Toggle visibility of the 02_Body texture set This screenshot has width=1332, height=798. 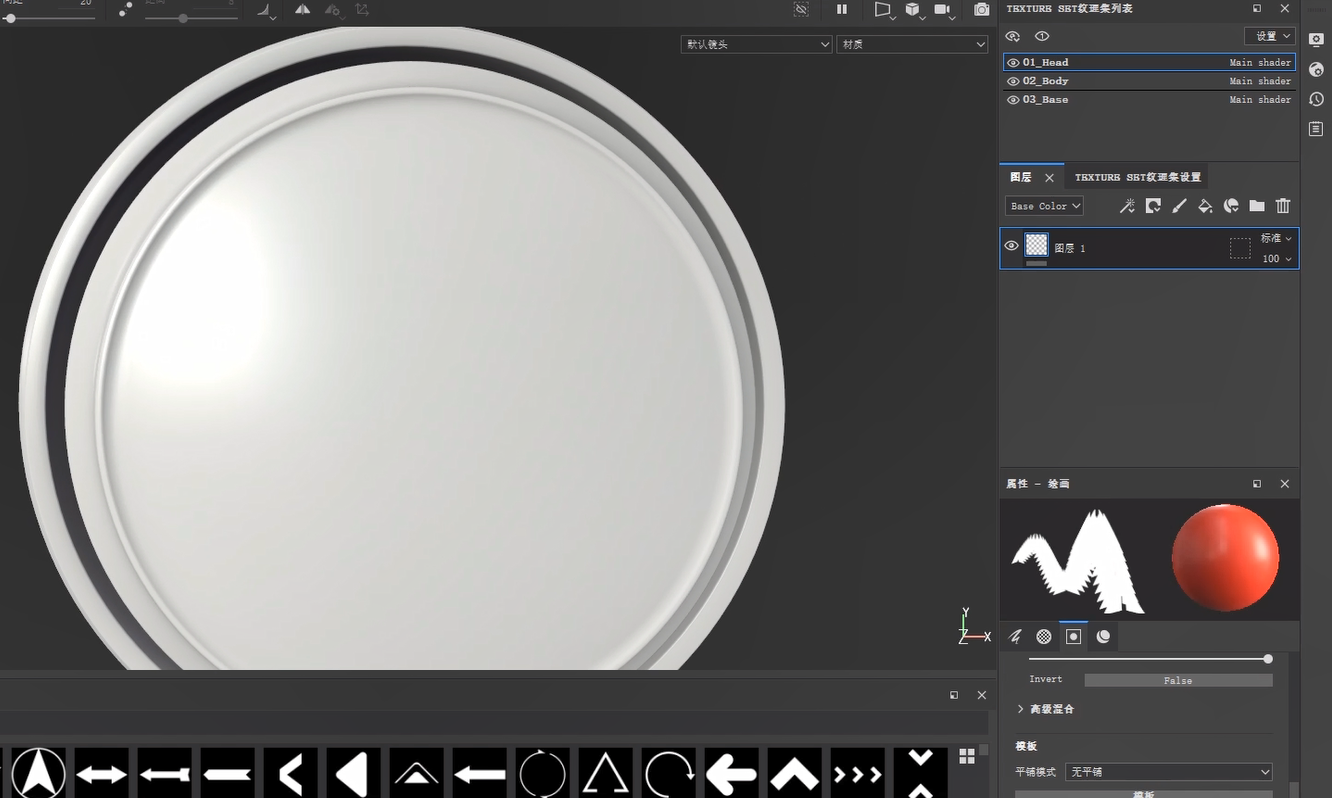click(1012, 81)
